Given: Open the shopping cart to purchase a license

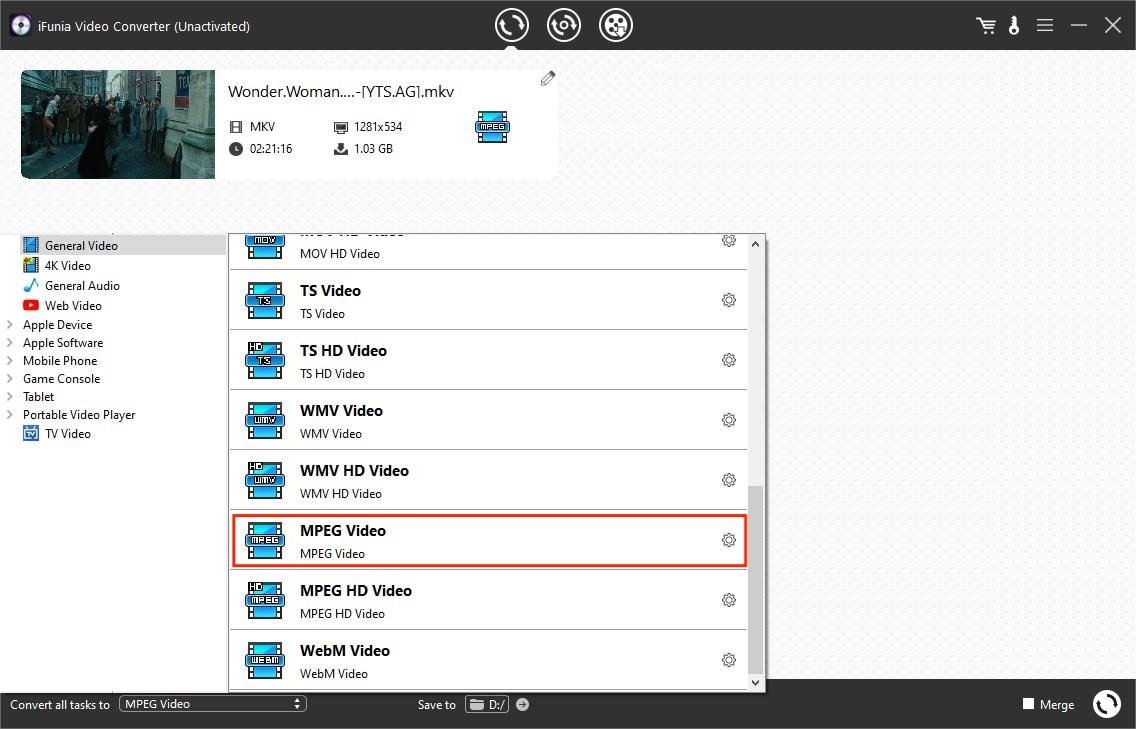Looking at the screenshot, I should click(985, 25).
